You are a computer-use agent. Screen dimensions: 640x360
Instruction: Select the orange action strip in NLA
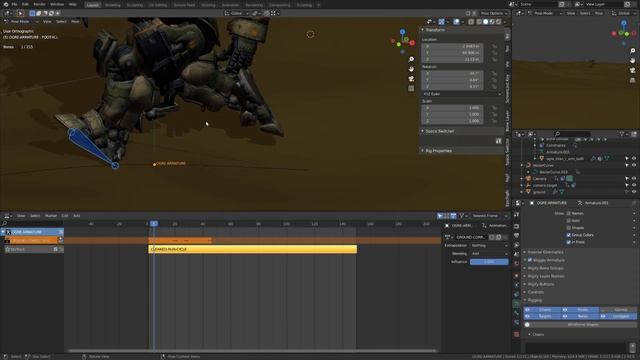click(x=180, y=240)
